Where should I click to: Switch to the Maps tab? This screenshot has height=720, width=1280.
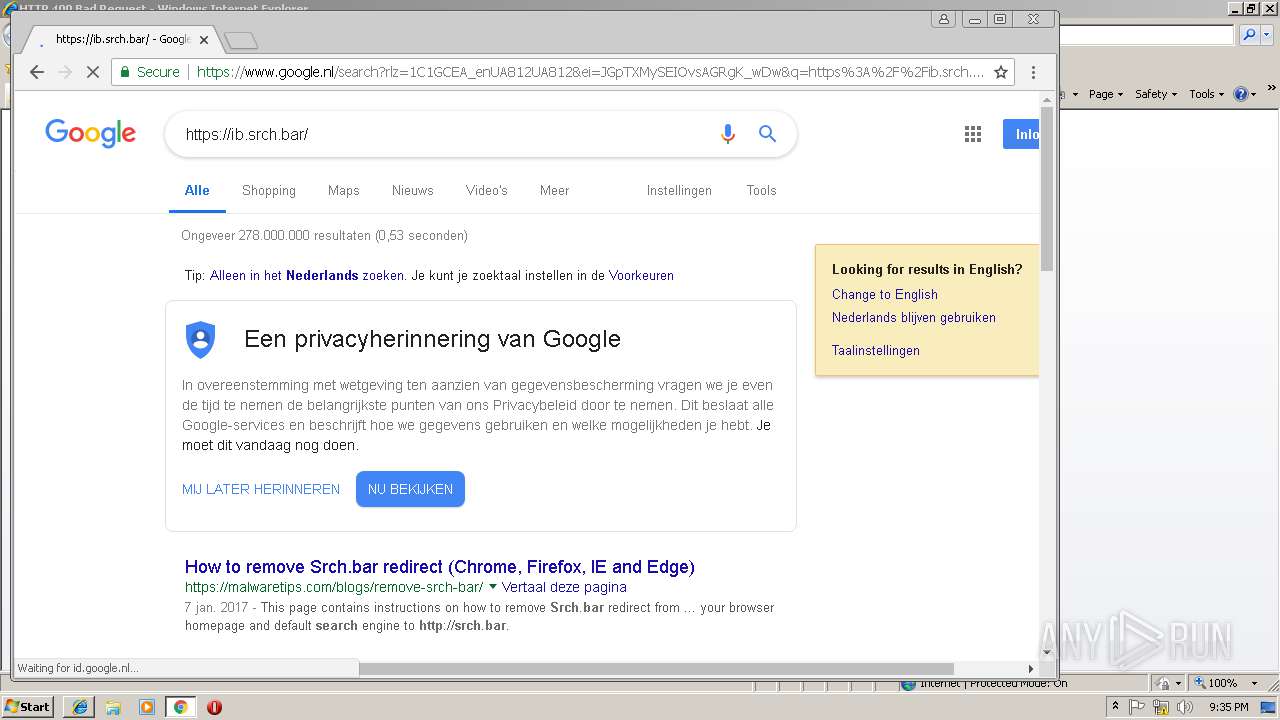343,190
